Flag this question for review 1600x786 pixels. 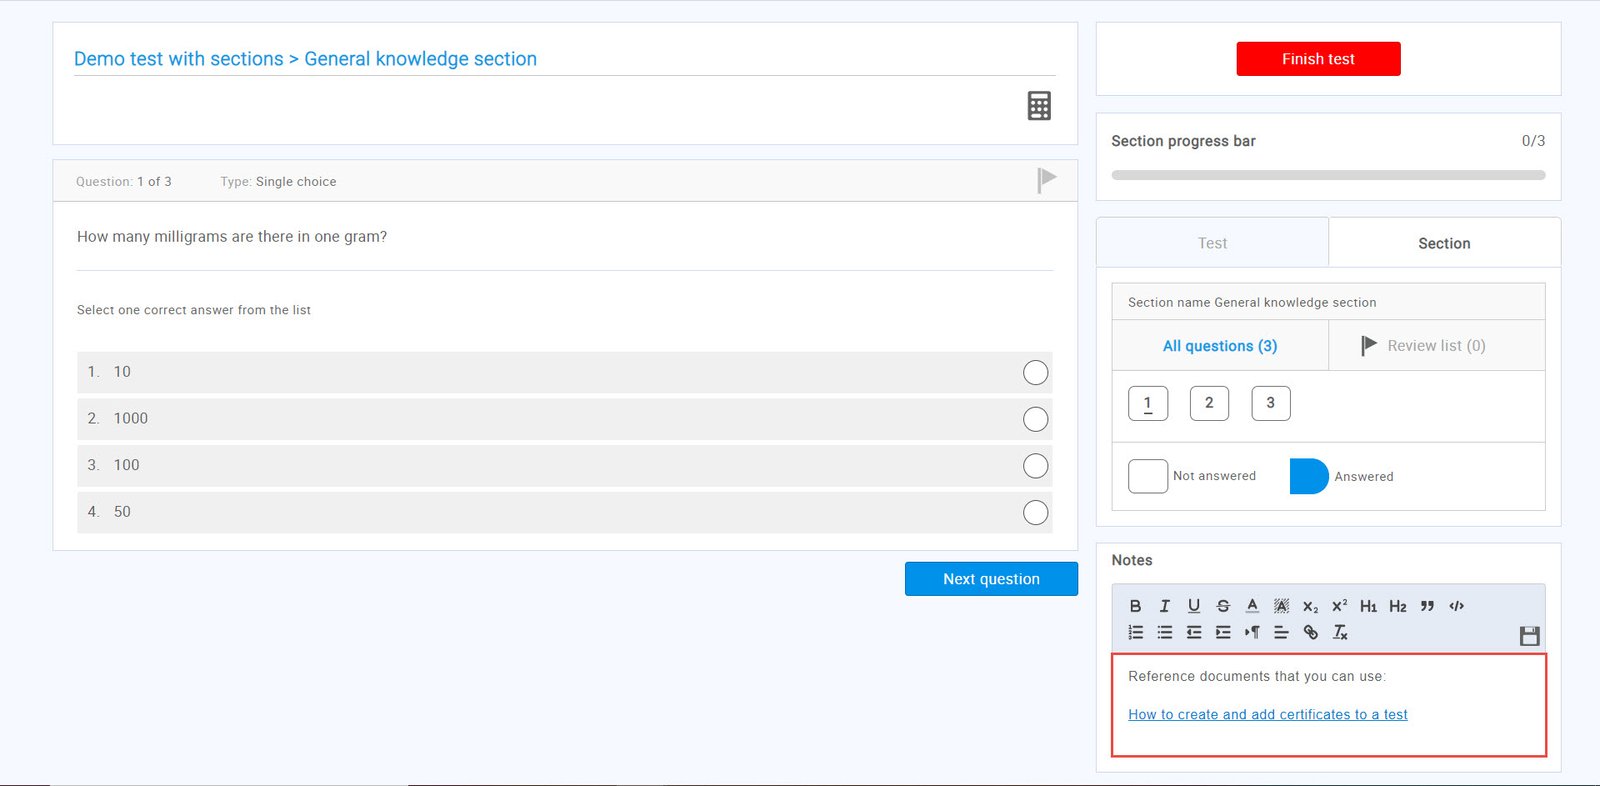1046,180
